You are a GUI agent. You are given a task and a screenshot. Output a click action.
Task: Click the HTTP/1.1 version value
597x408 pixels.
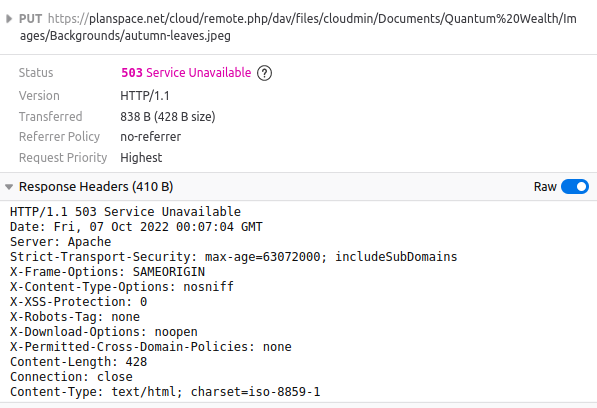click(x=145, y=96)
